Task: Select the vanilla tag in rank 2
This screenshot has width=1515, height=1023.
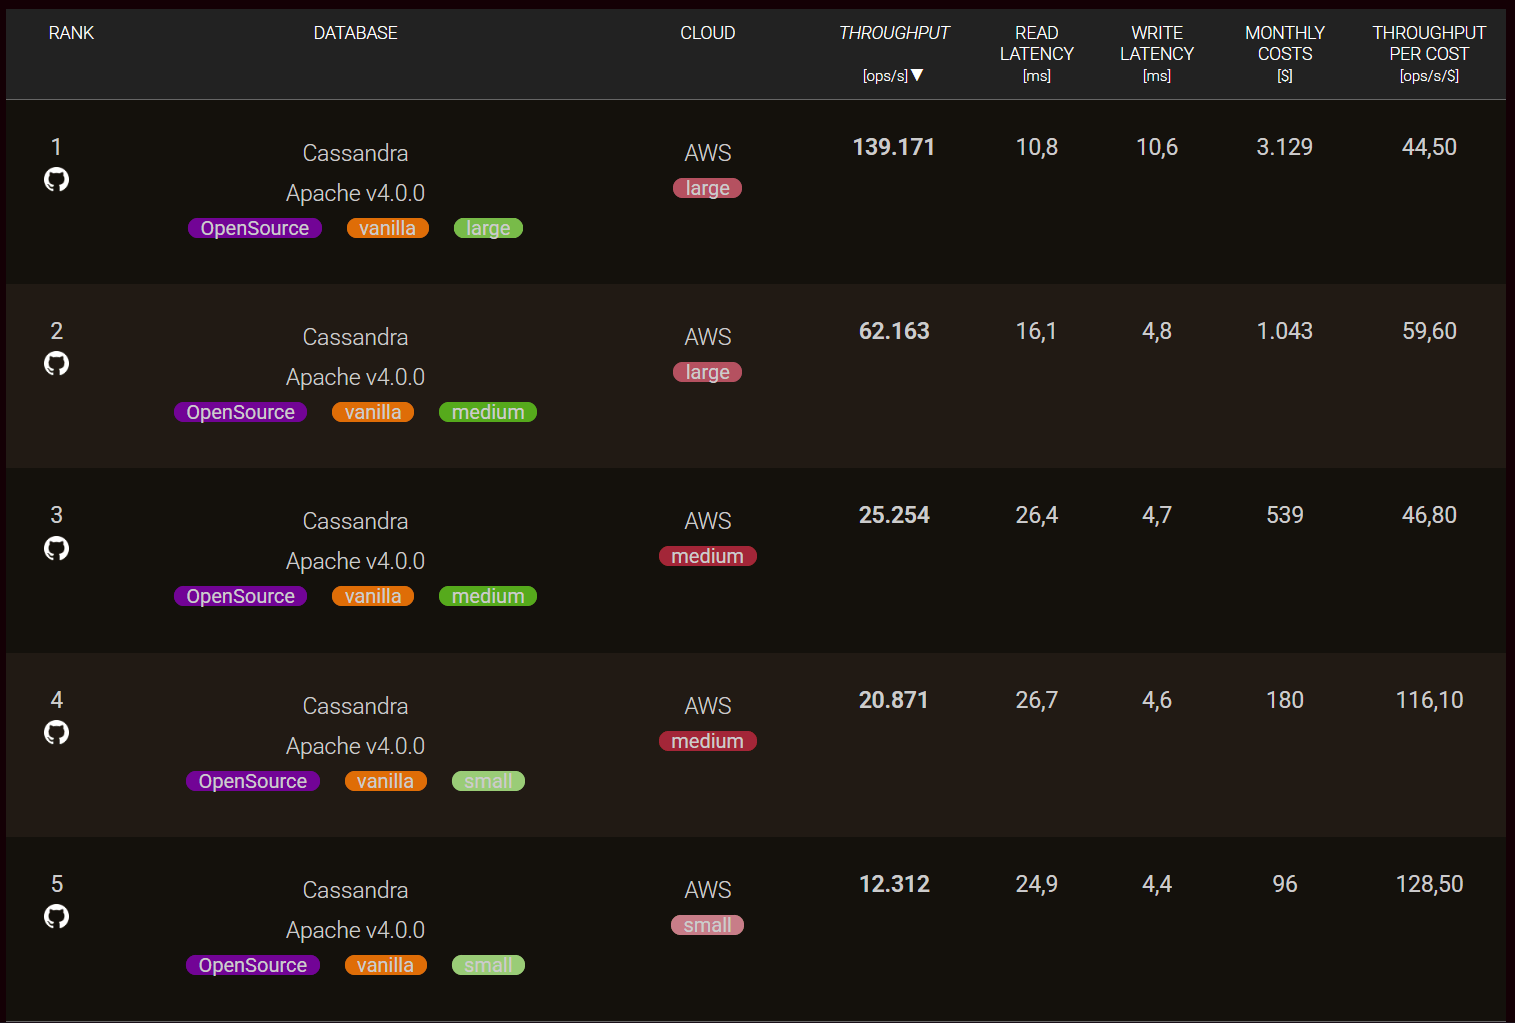Action: 373,413
